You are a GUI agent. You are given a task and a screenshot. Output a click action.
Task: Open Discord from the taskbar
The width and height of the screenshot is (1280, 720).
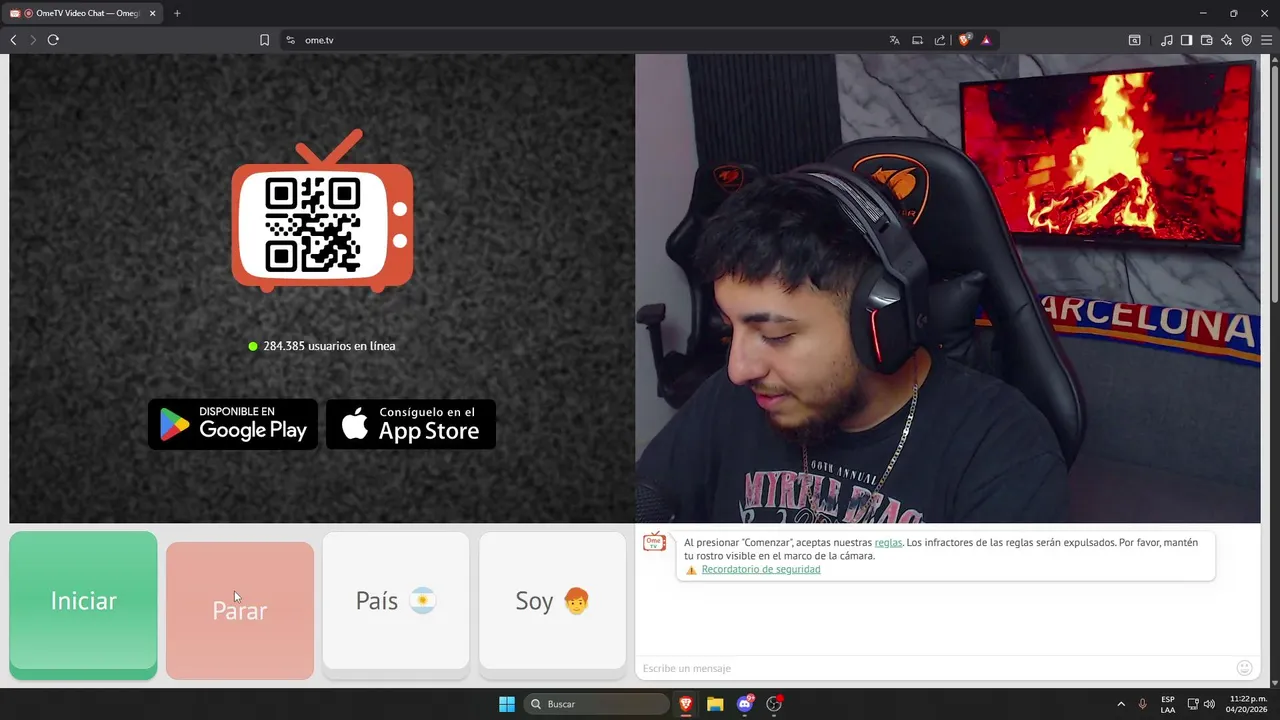[745, 704]
